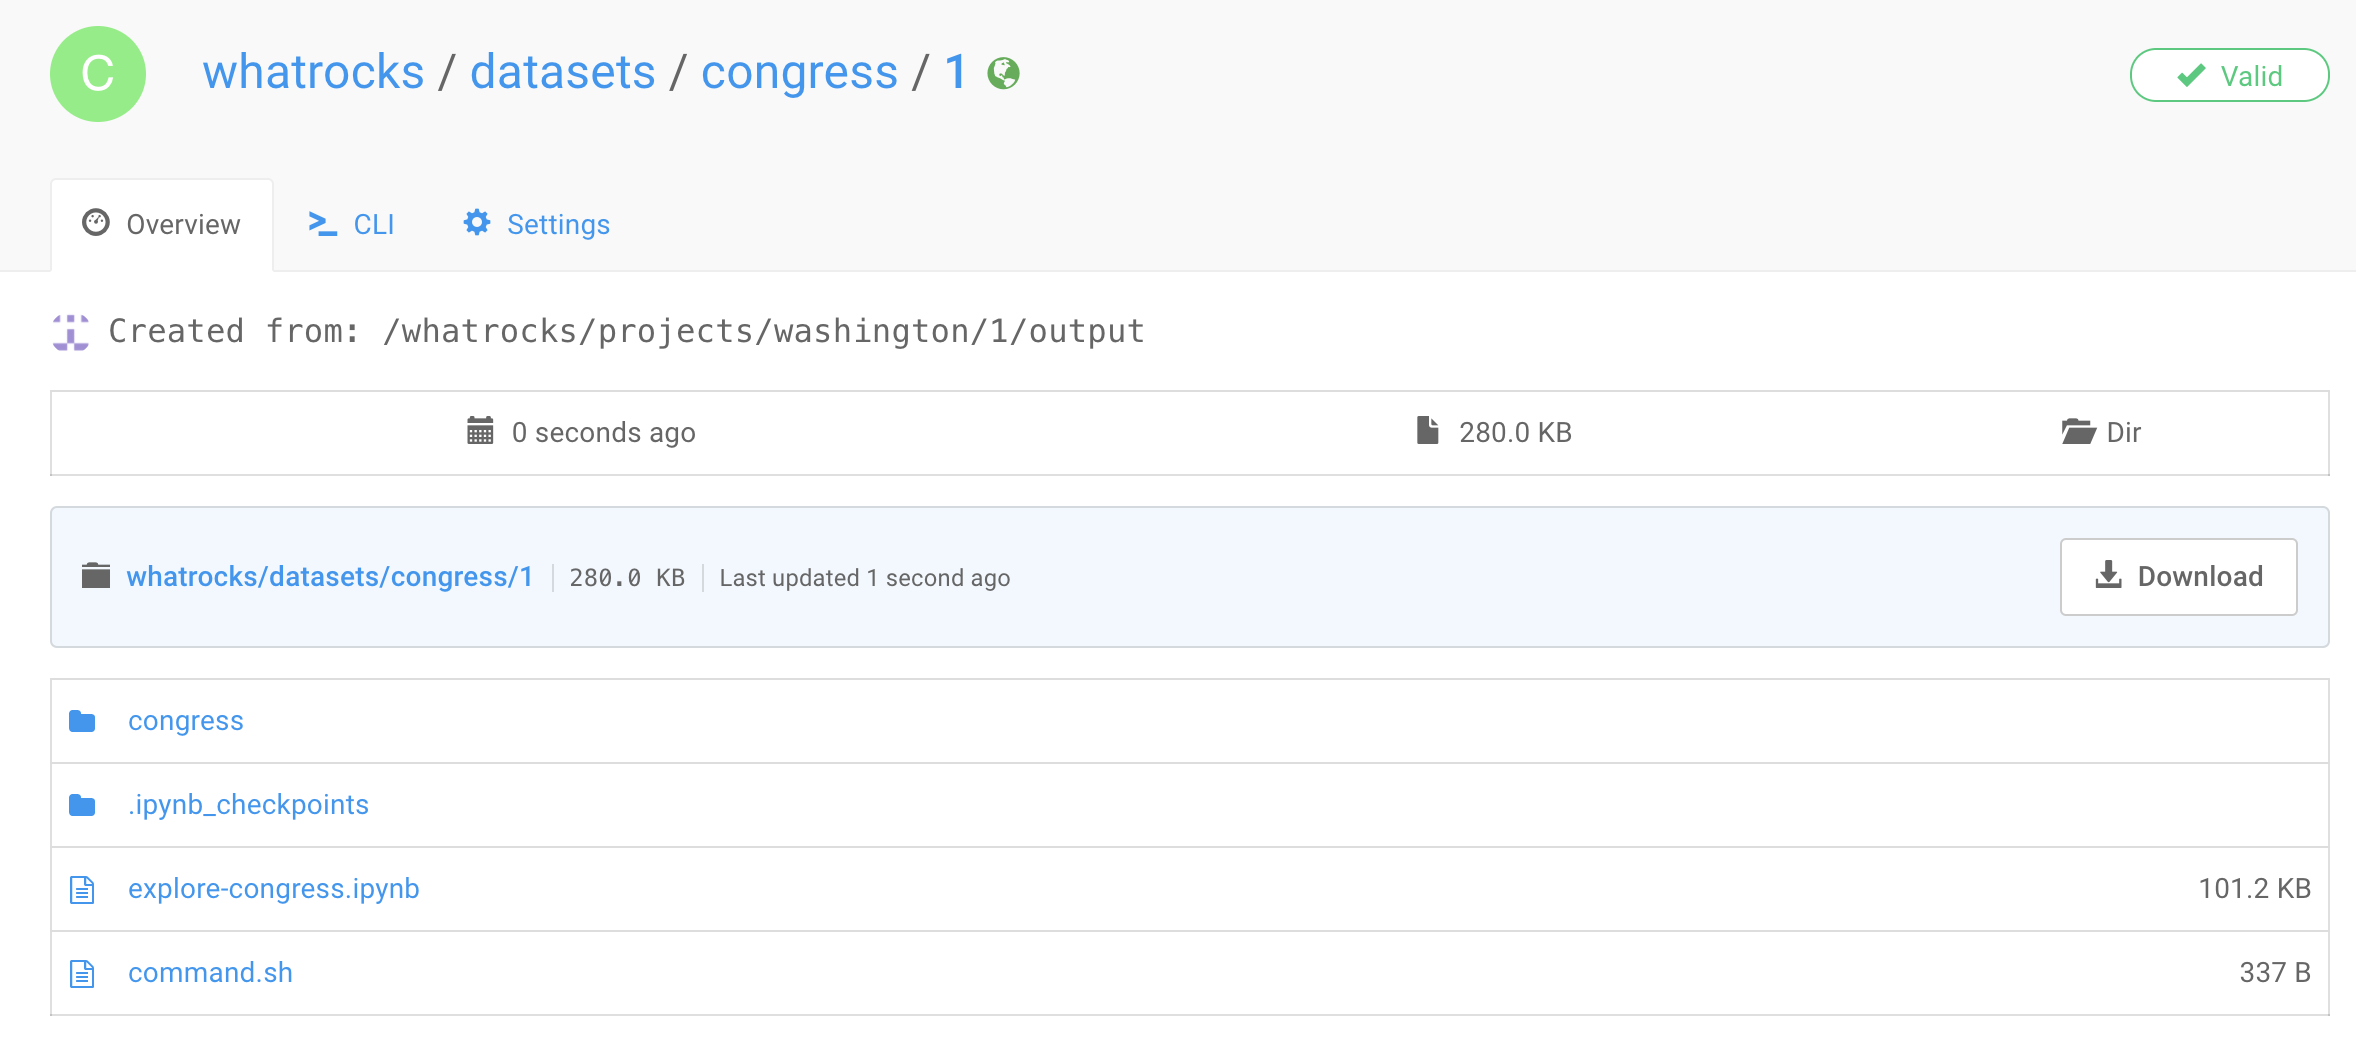Open the whatrocks user link in title
This screenshot has width=2356, height=1054.
[314, 73]
